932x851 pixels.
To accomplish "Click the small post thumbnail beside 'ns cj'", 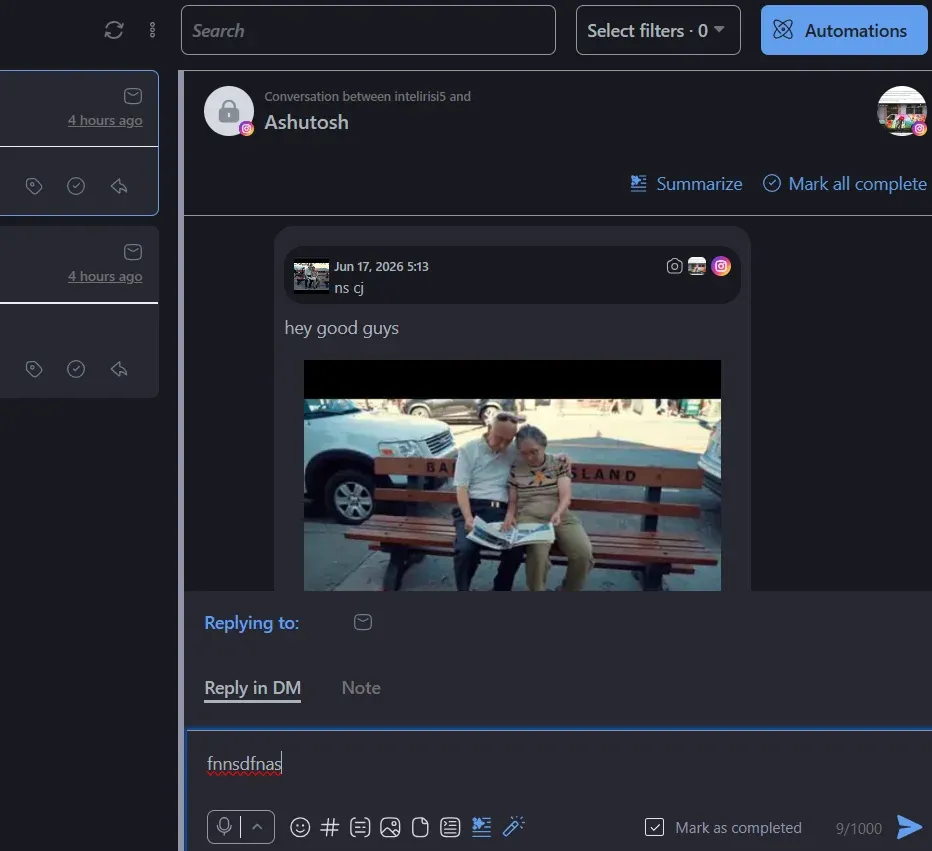I will pyautogui.click(x=311, y=277).
